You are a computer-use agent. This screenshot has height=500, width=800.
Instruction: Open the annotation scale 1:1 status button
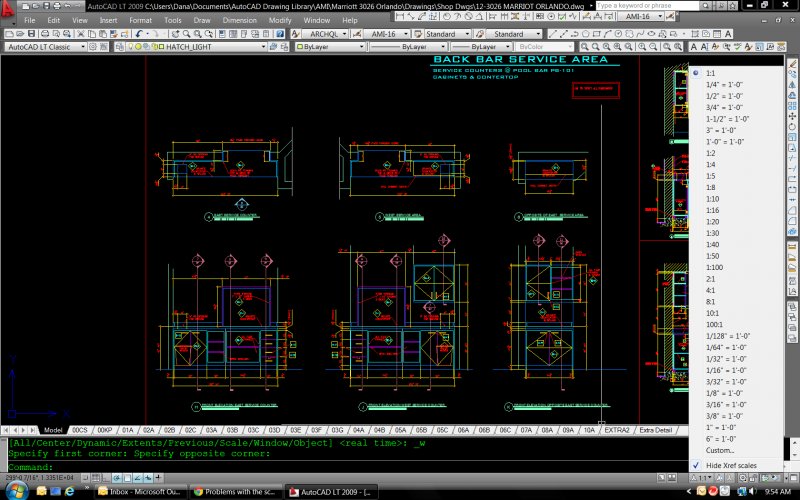[702, 478]
